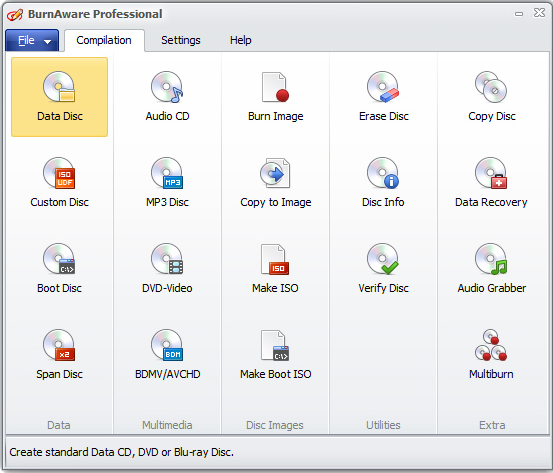553x473 pixels.
Task: Open the Boot Disc tool
Action: pyautogui.click(x=59, y=269)
